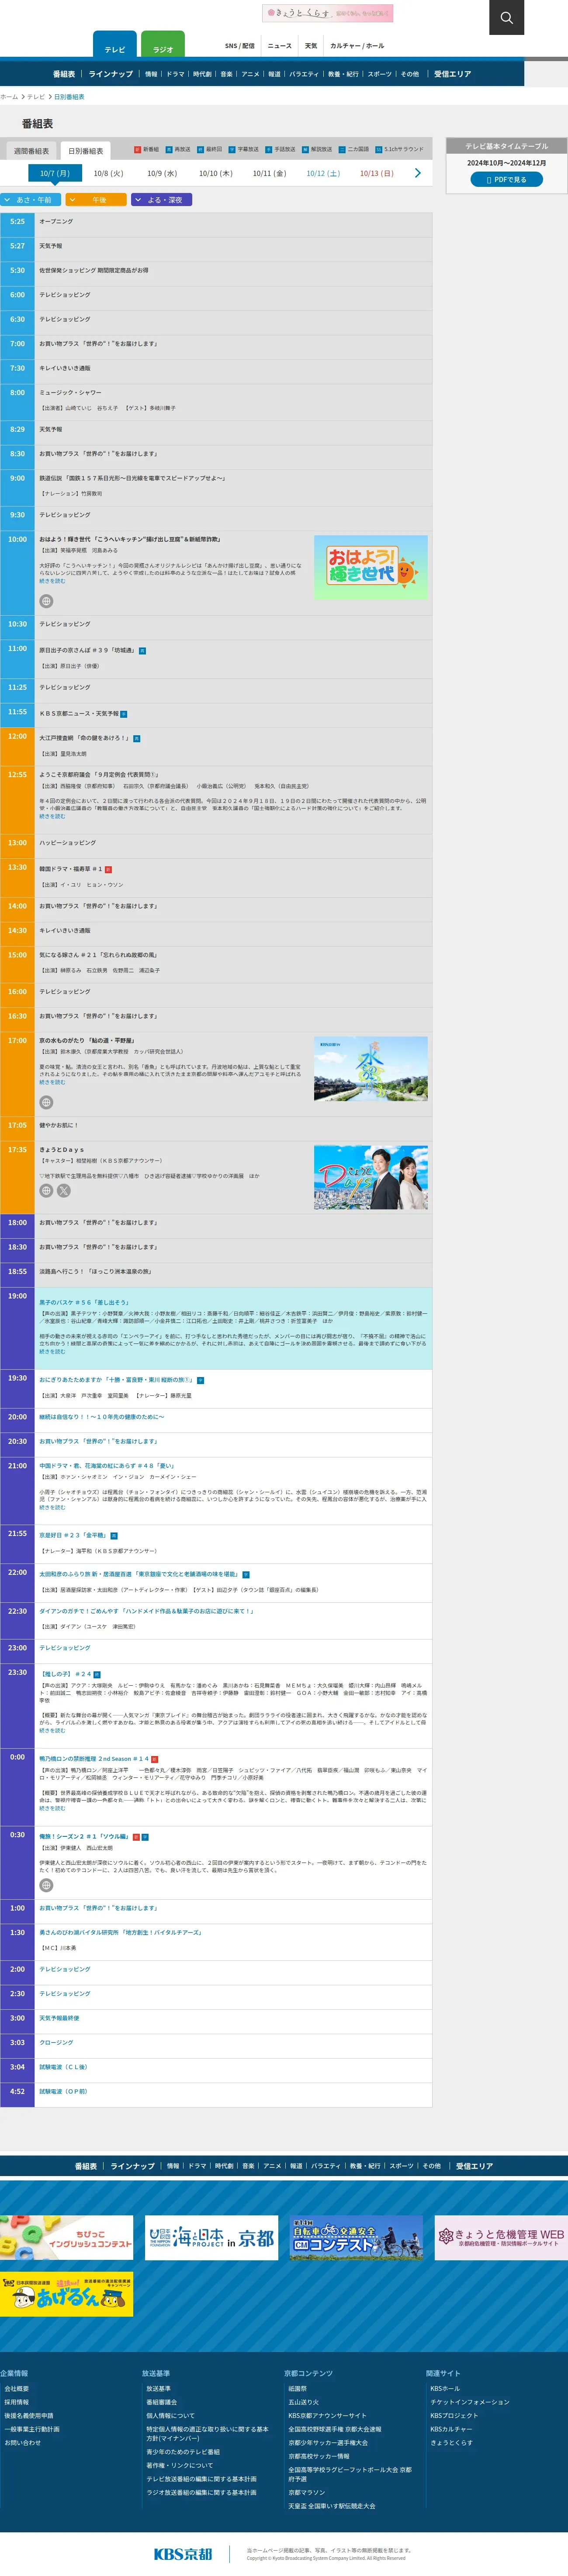
Task: Open the ちびっこイングリッシュコンテスト banner
Action: point(66,2237)
